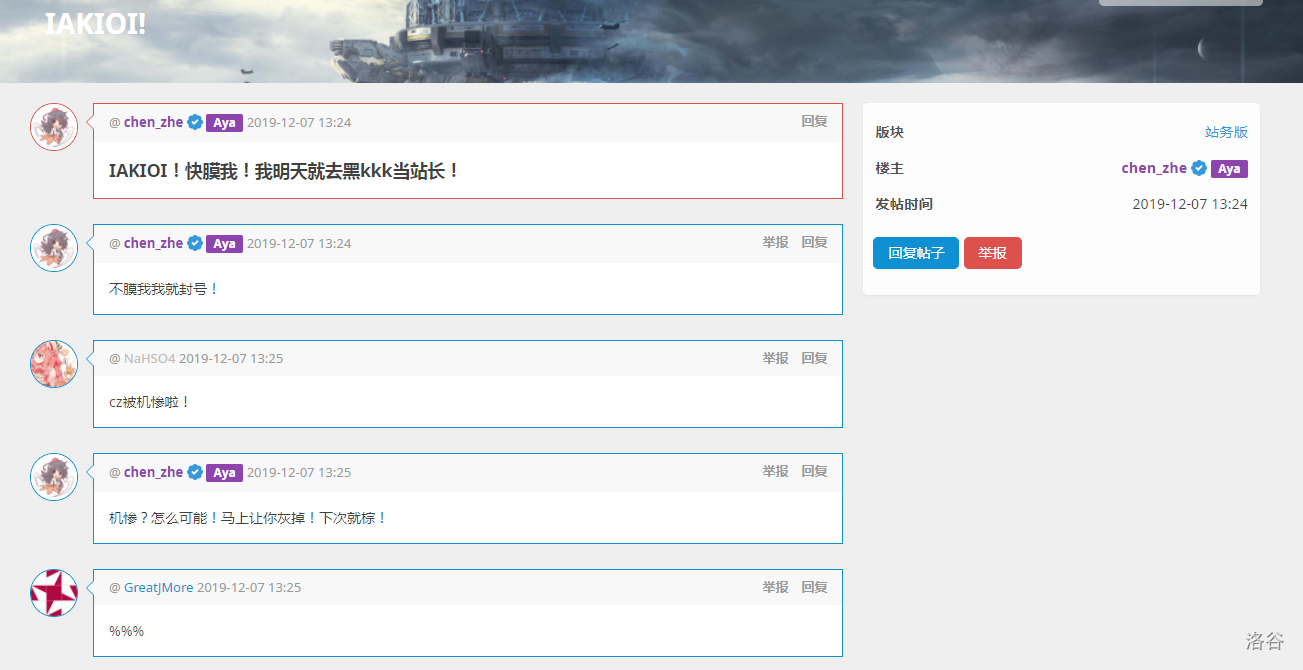
Task: Click the red 举报 button in sidebar
Action: [x=993, y=253]
